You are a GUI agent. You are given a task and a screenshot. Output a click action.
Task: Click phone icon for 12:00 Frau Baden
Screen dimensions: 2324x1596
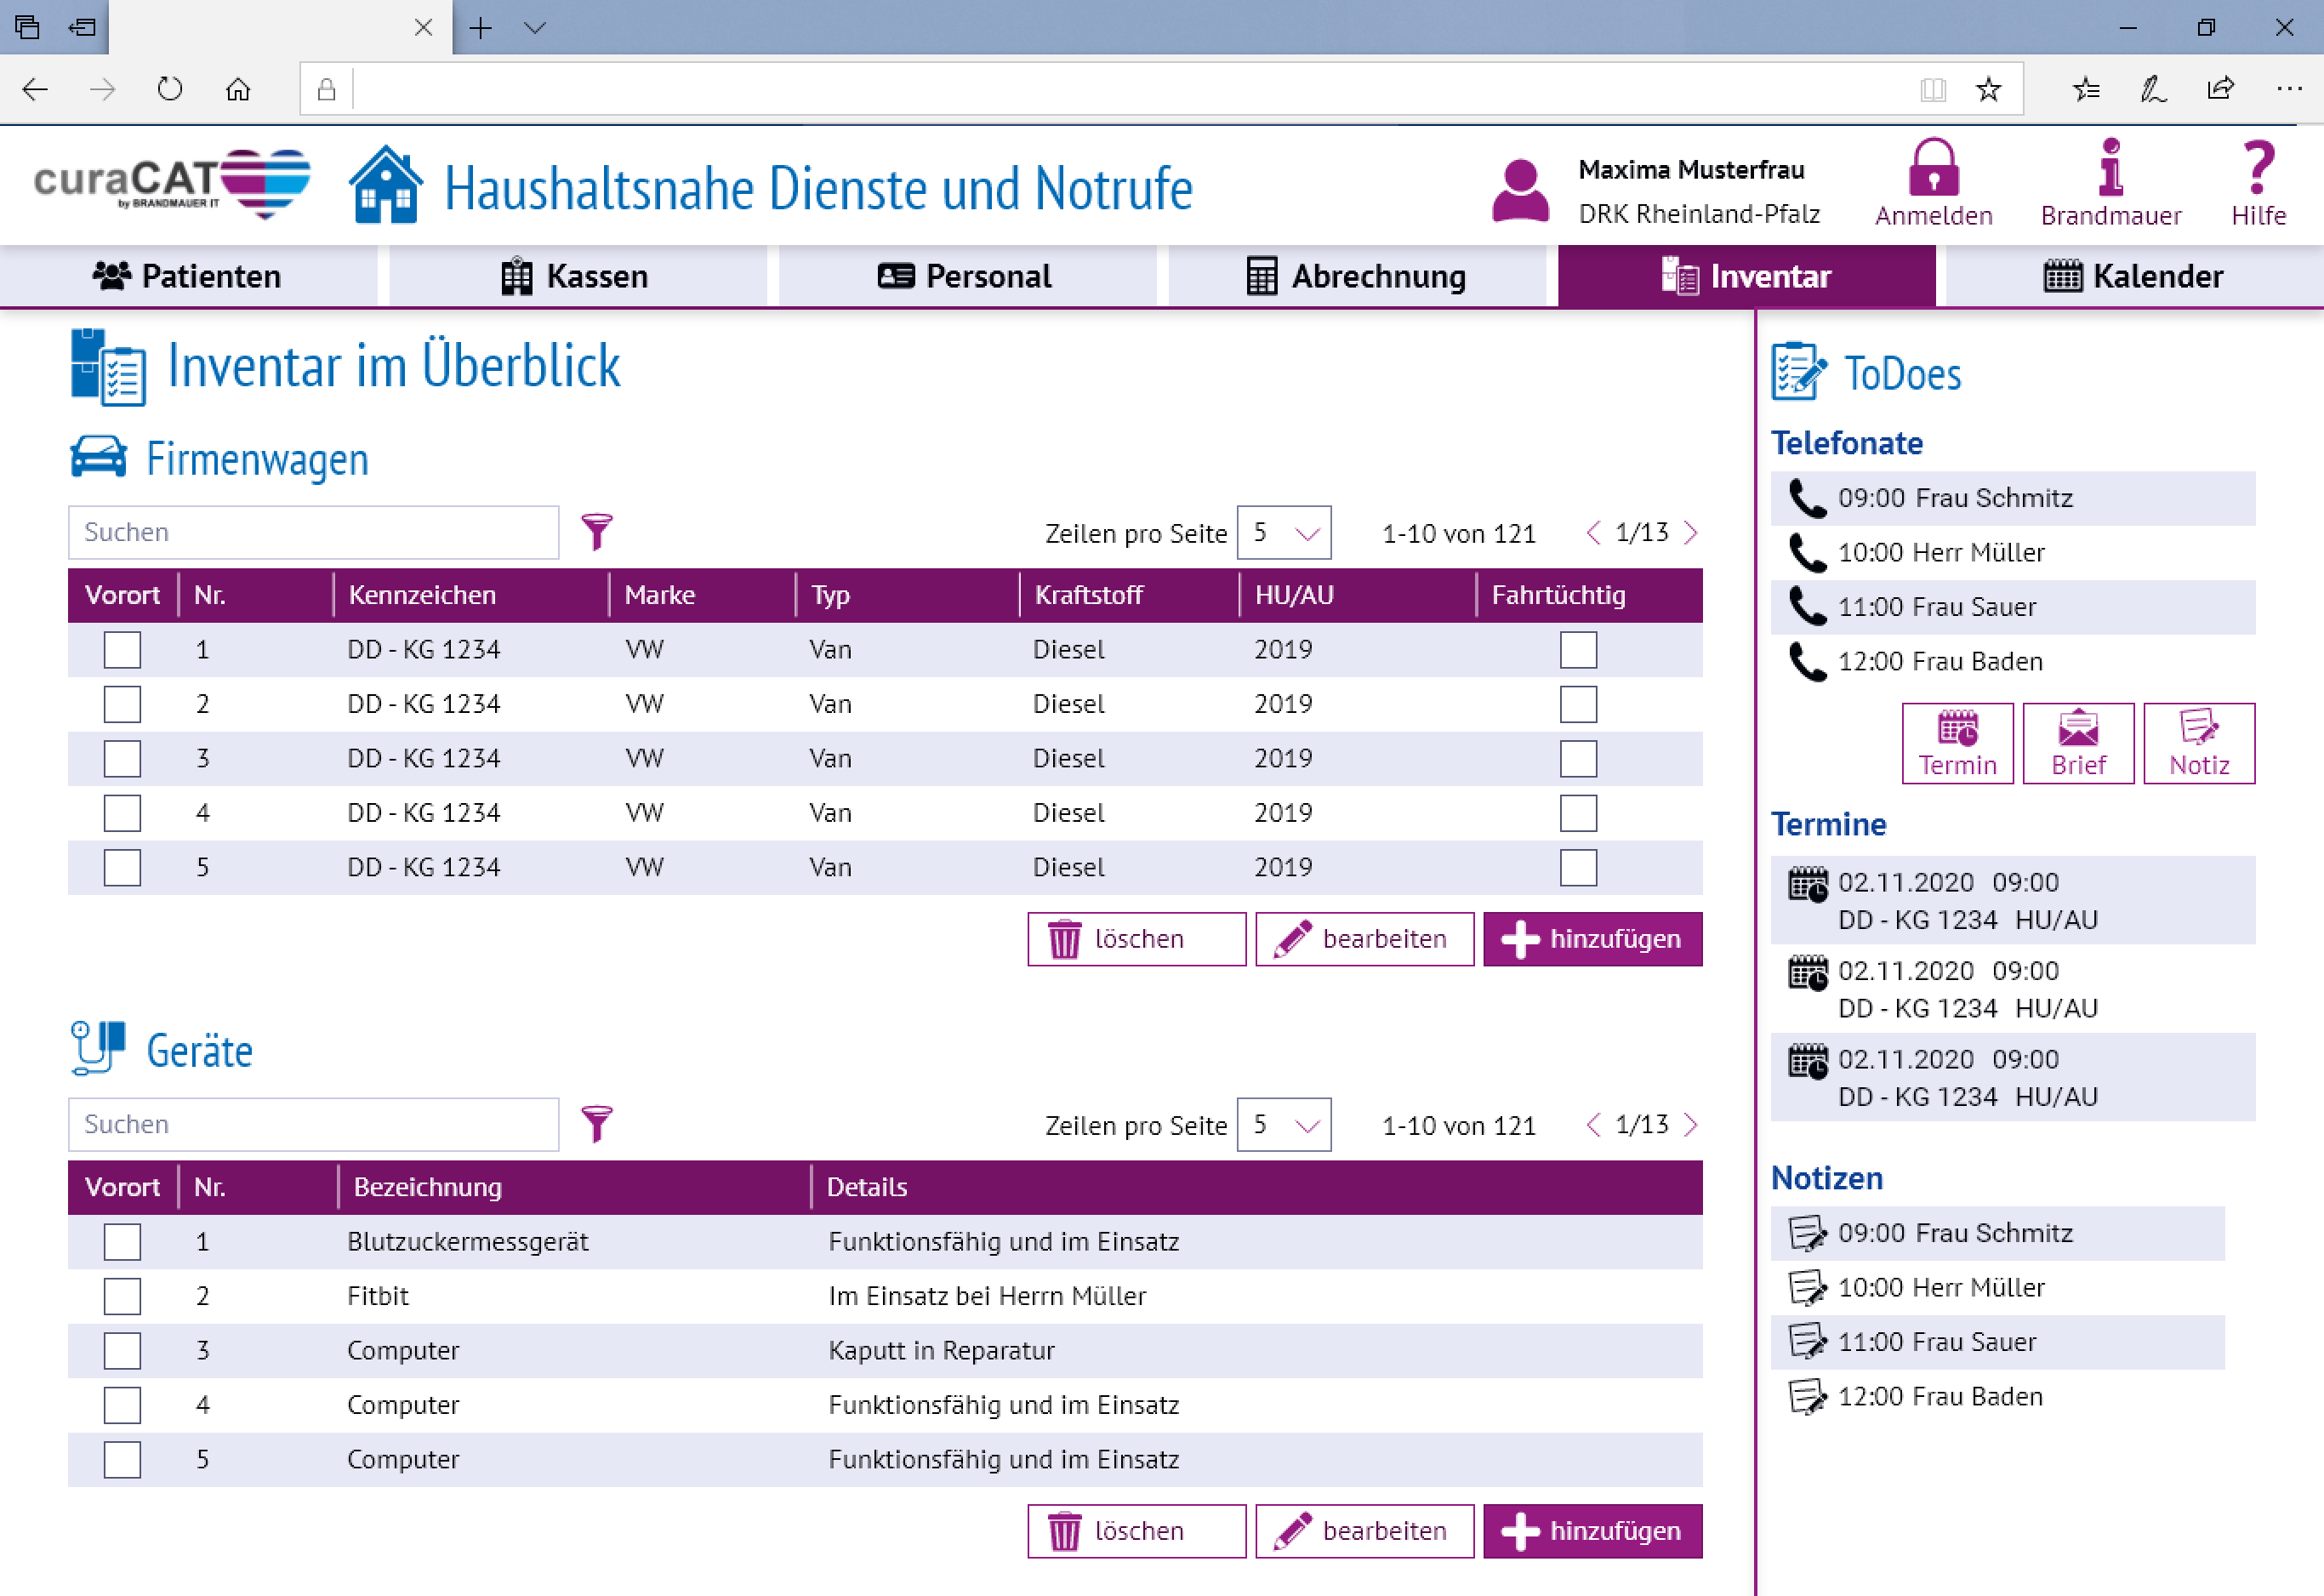pos(1807,661)
